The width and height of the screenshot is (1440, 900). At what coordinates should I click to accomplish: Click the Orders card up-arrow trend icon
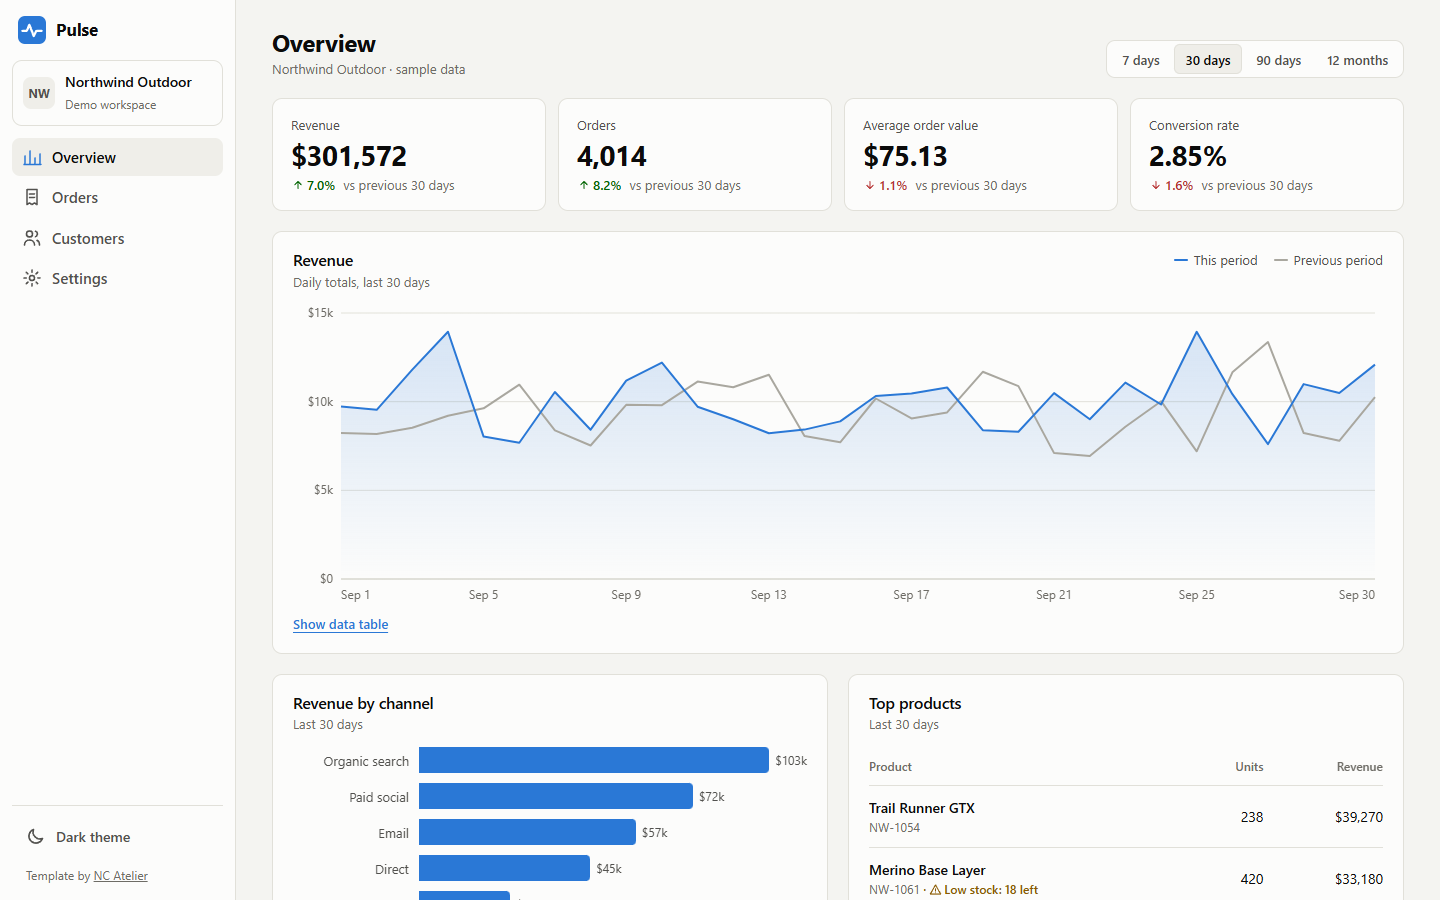click(x=584, y=186)
